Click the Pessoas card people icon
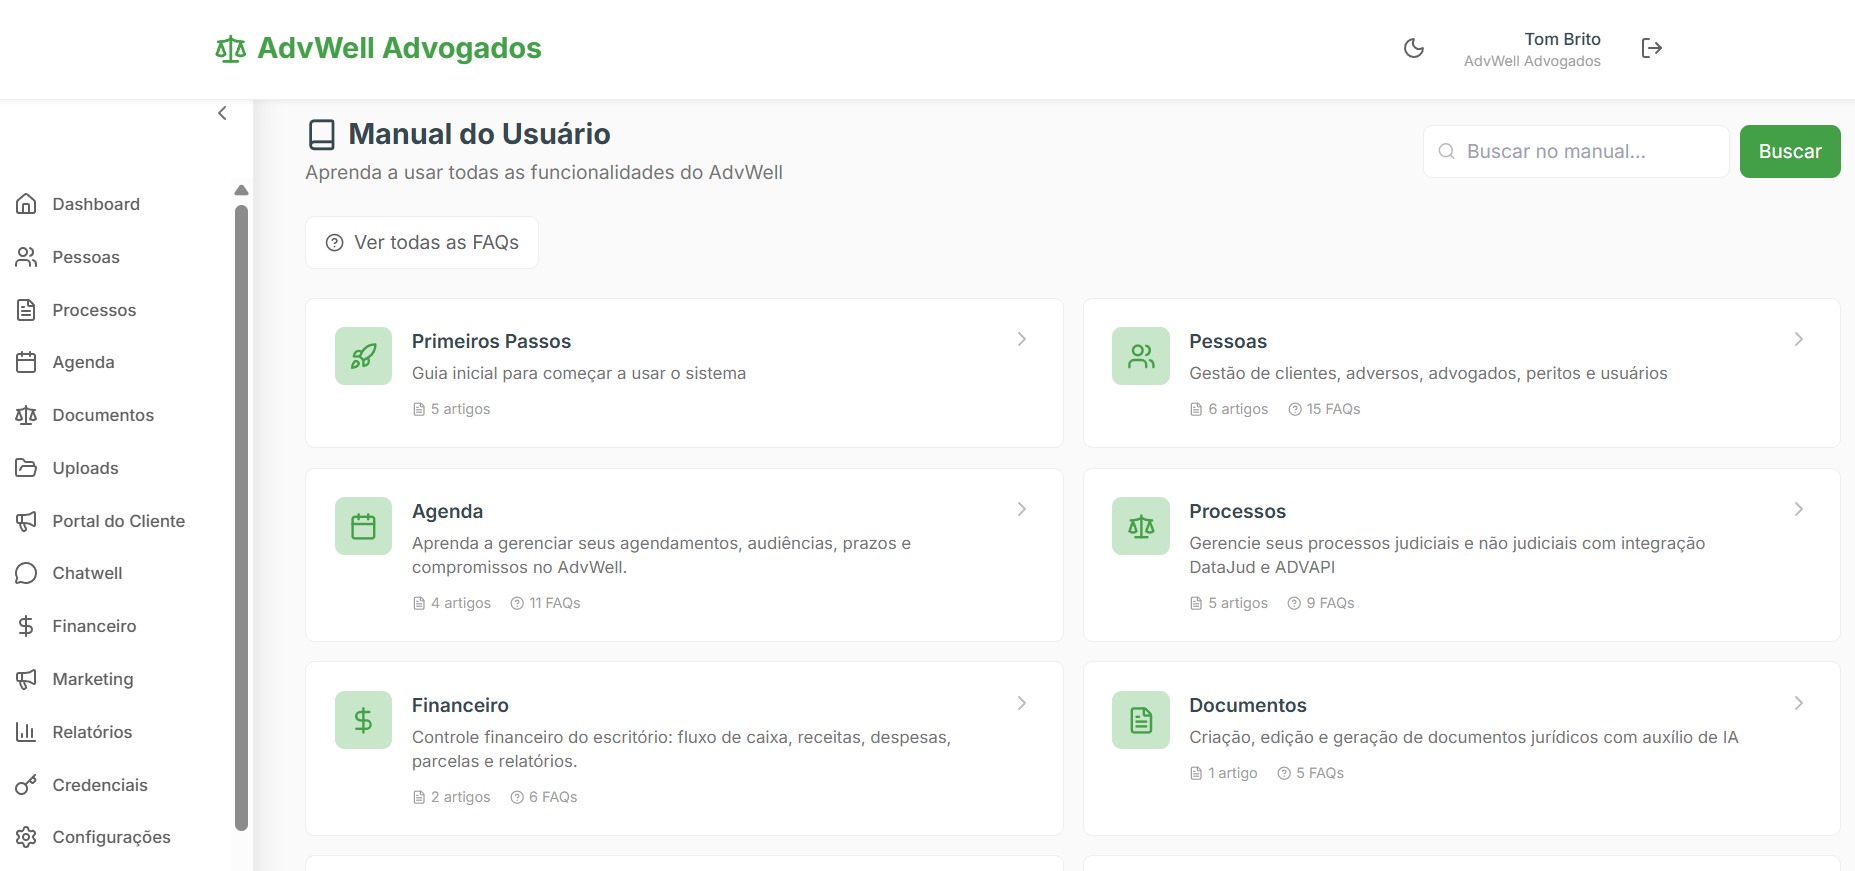 (1141, 356)
